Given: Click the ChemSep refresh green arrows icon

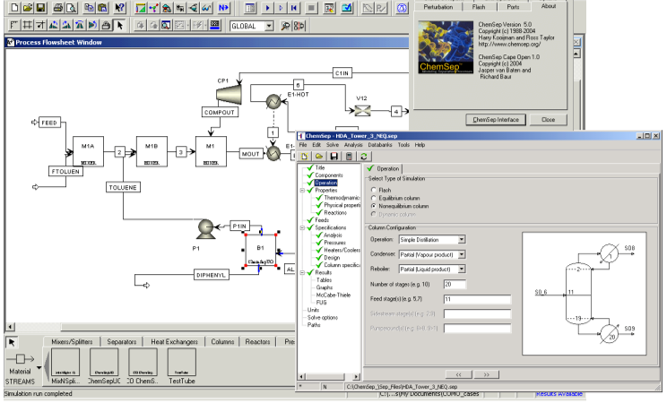Looking at the screenshot, I should tap(364, 156).
